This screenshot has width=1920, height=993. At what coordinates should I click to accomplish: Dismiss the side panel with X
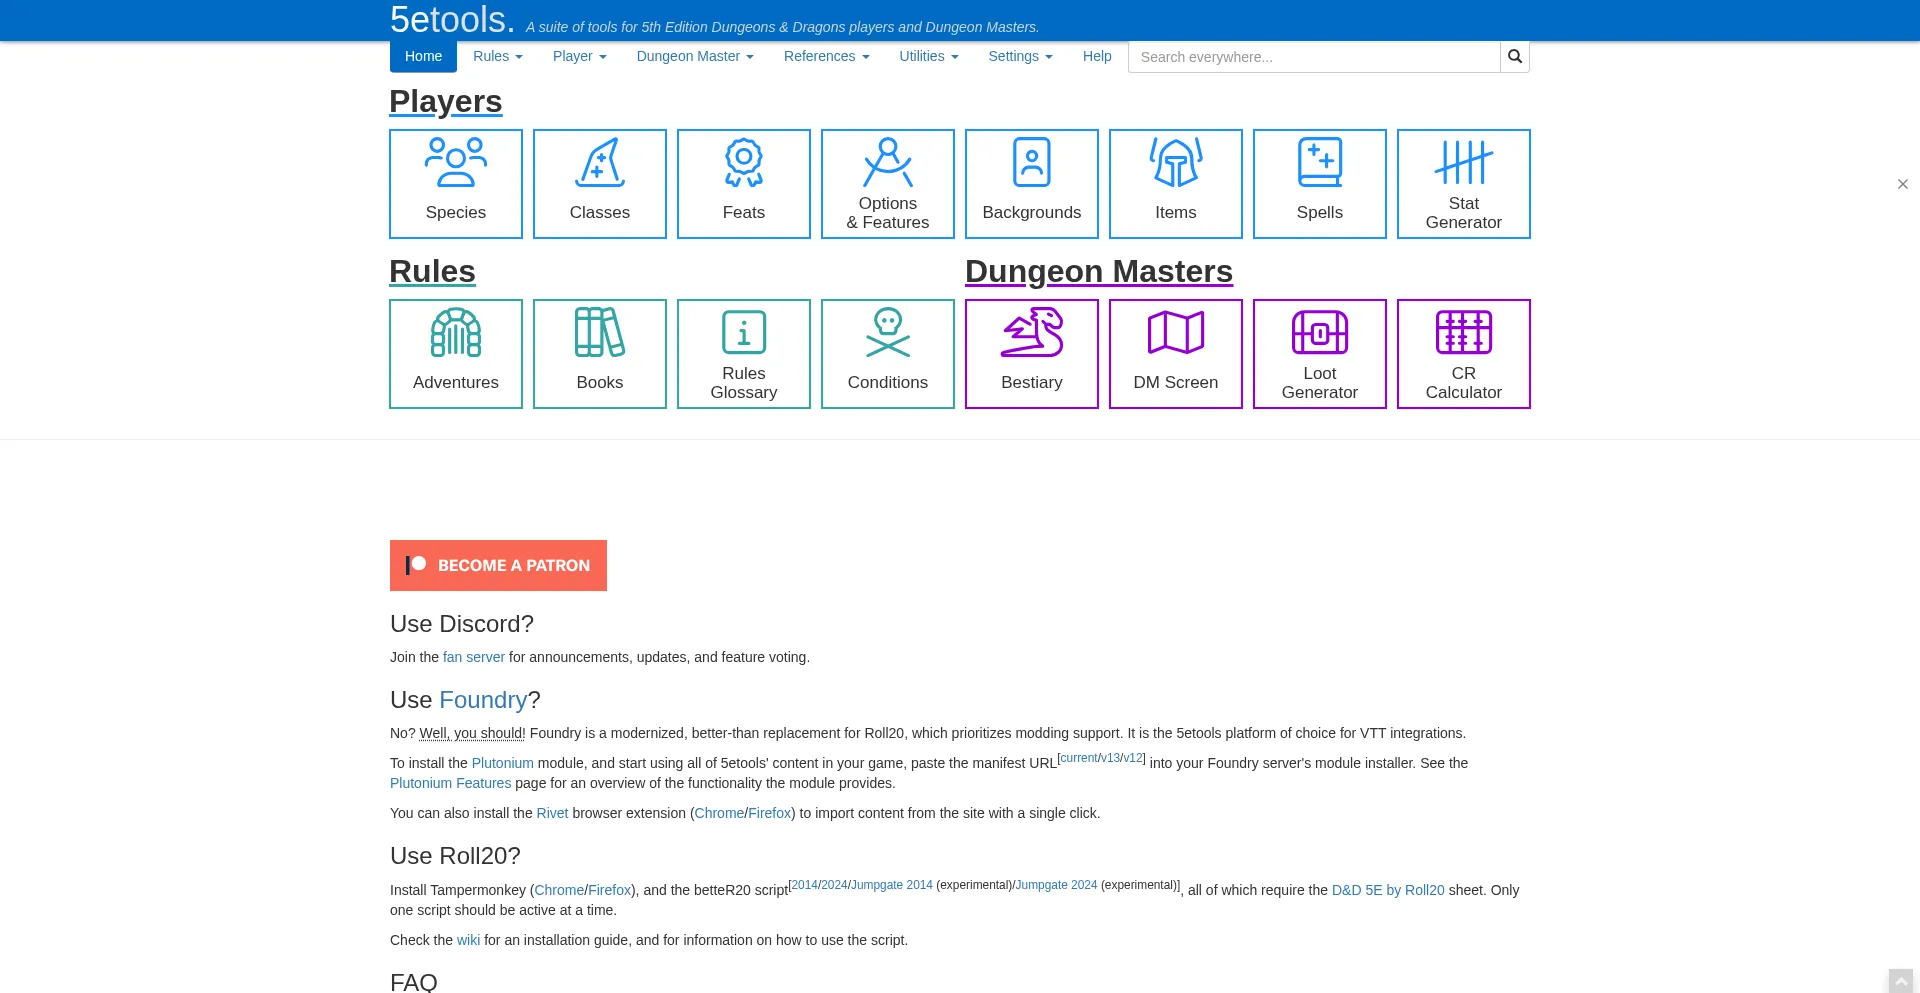click(1902, 184)
